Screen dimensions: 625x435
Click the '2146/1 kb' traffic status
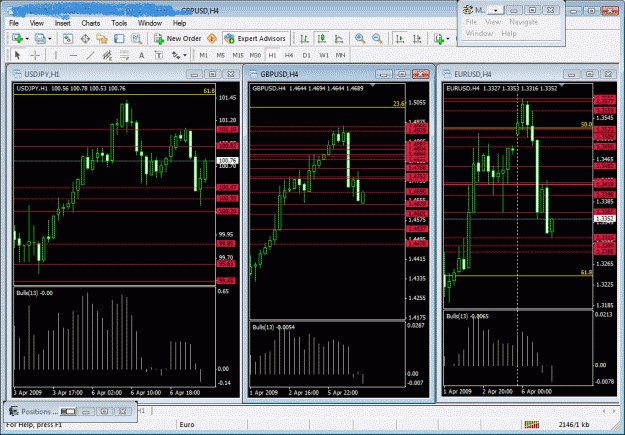(x=574, y=425)
